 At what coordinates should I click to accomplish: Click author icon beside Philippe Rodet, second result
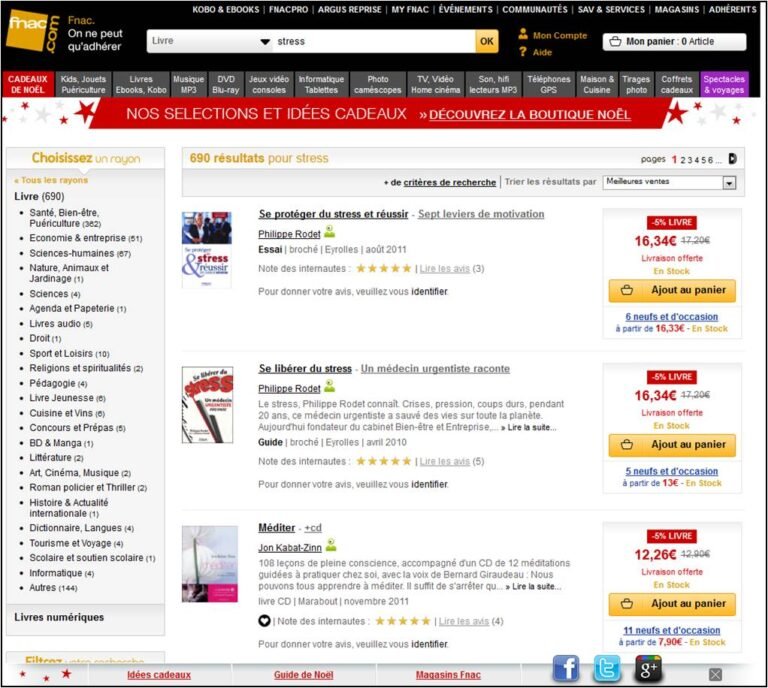click(x=330, y=385)
